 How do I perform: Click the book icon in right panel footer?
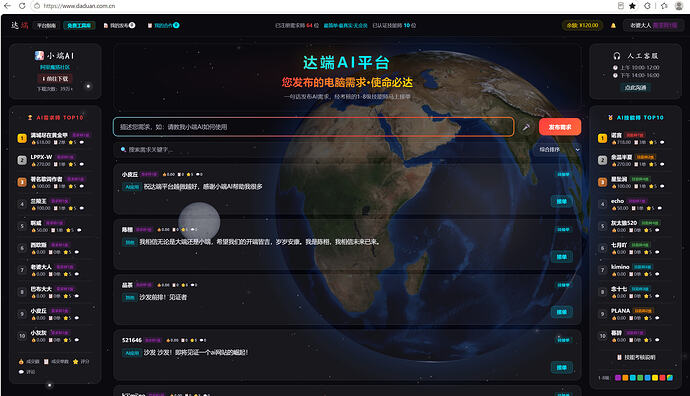click(619, 357)
